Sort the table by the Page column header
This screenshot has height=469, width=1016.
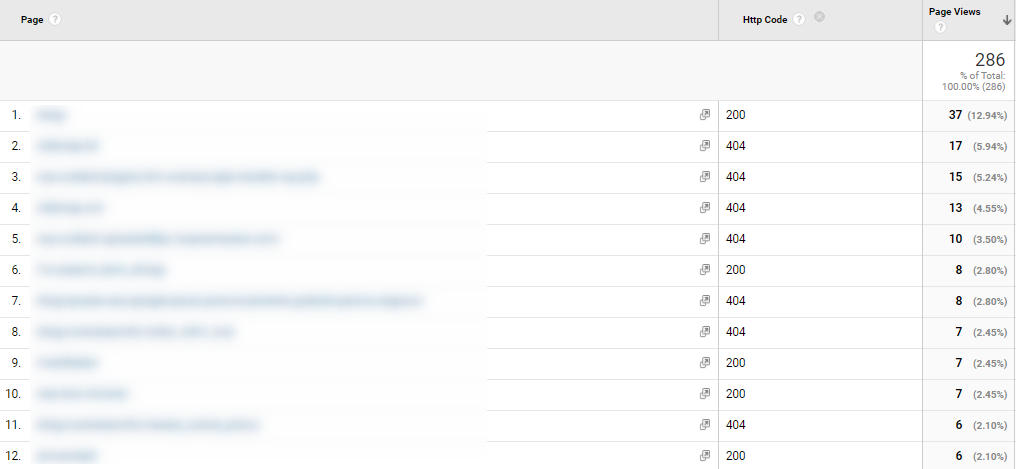33,20
